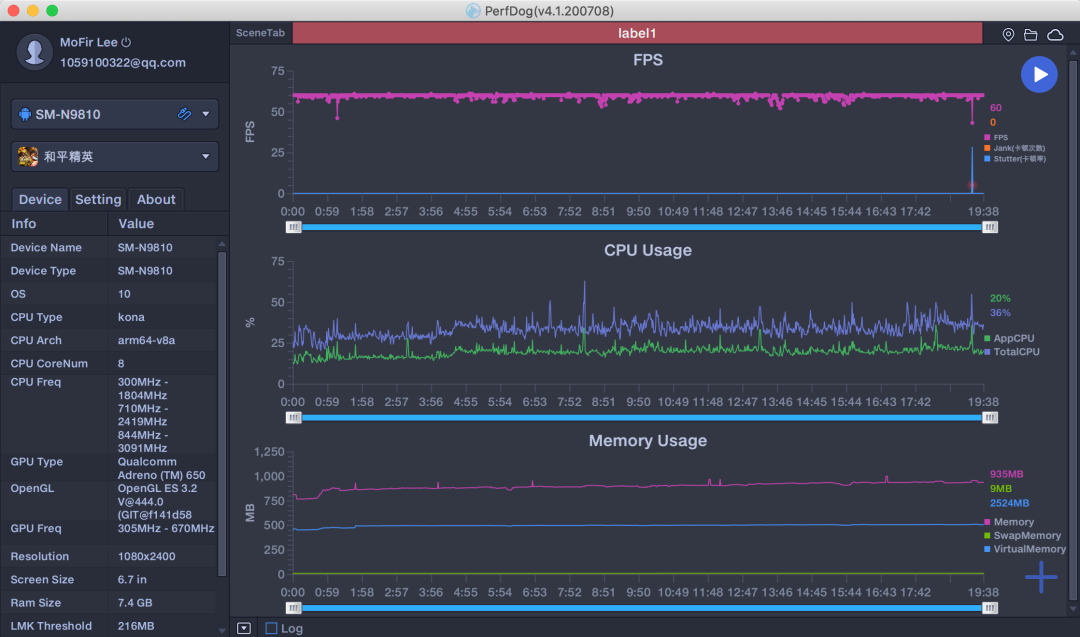The height and width of the screenshot is (637, 1080).
Task: Click left handle of FPS range slider
Action: pyautogui.click(x=293, y=227)
